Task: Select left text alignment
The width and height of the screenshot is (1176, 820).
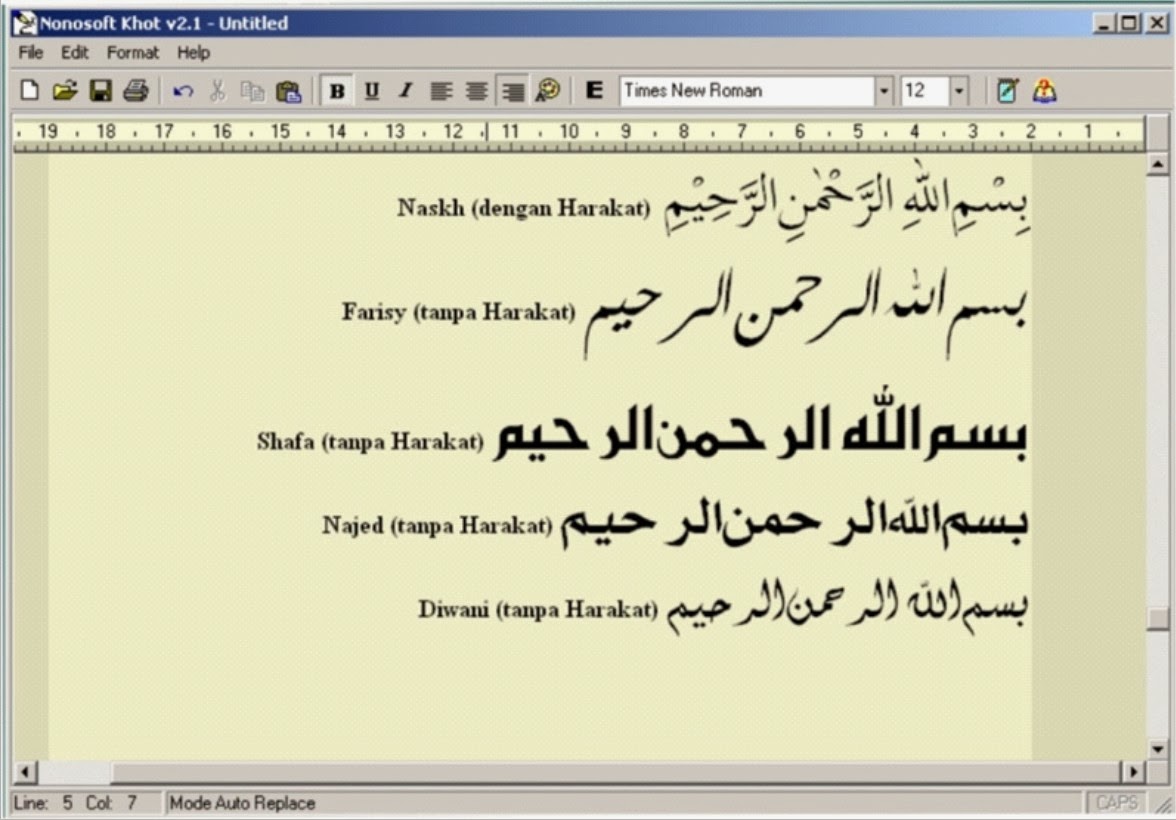Action: (439, 90)
